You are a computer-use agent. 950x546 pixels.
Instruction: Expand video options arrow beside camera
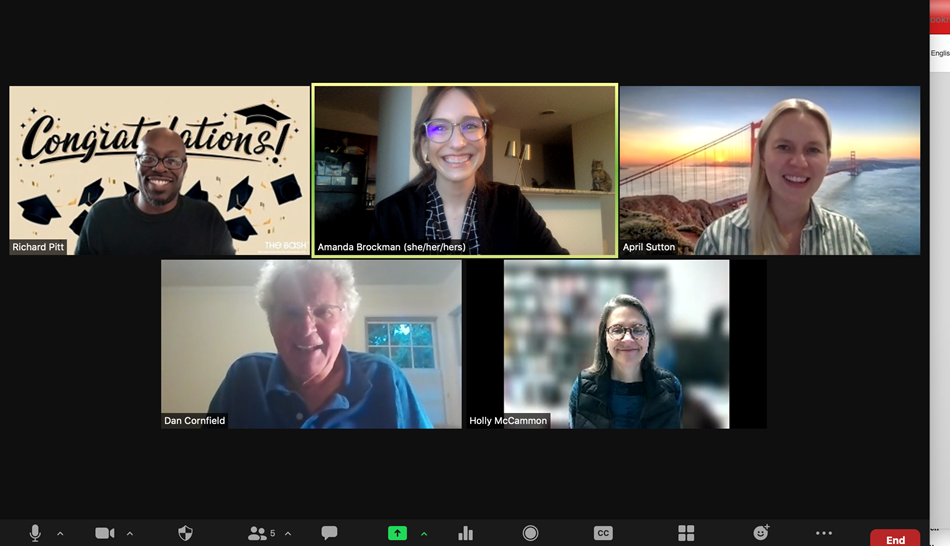(x=130, y=534)
